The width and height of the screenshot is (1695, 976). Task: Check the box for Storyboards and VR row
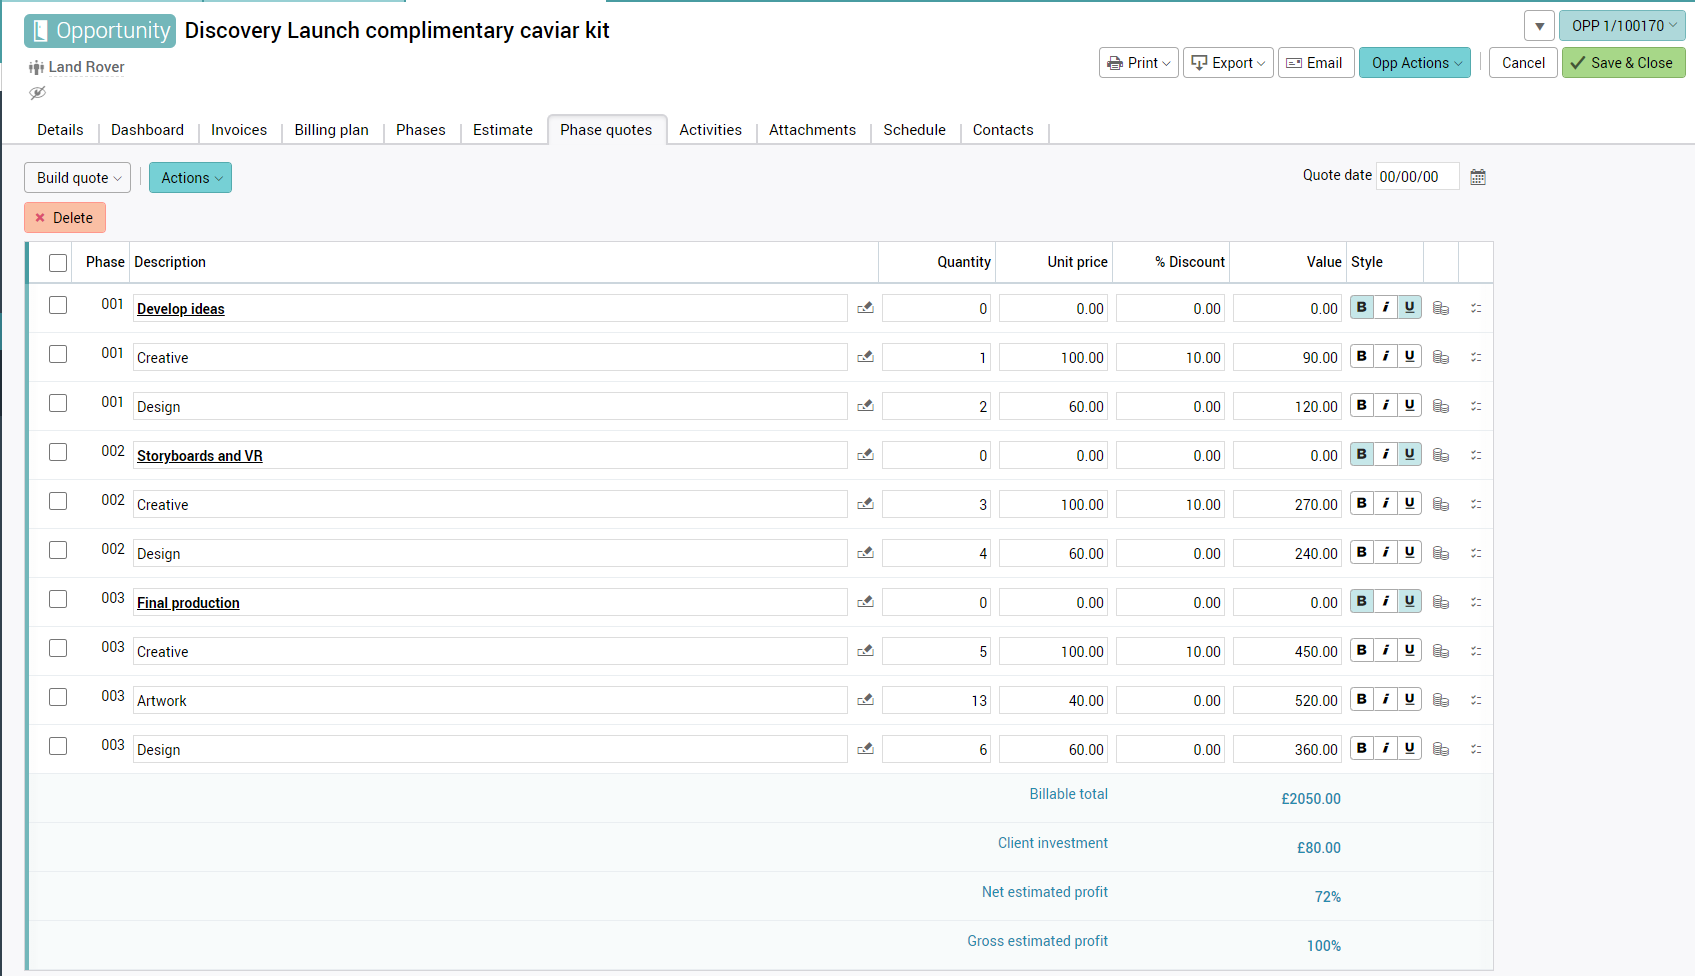[58, 453]
